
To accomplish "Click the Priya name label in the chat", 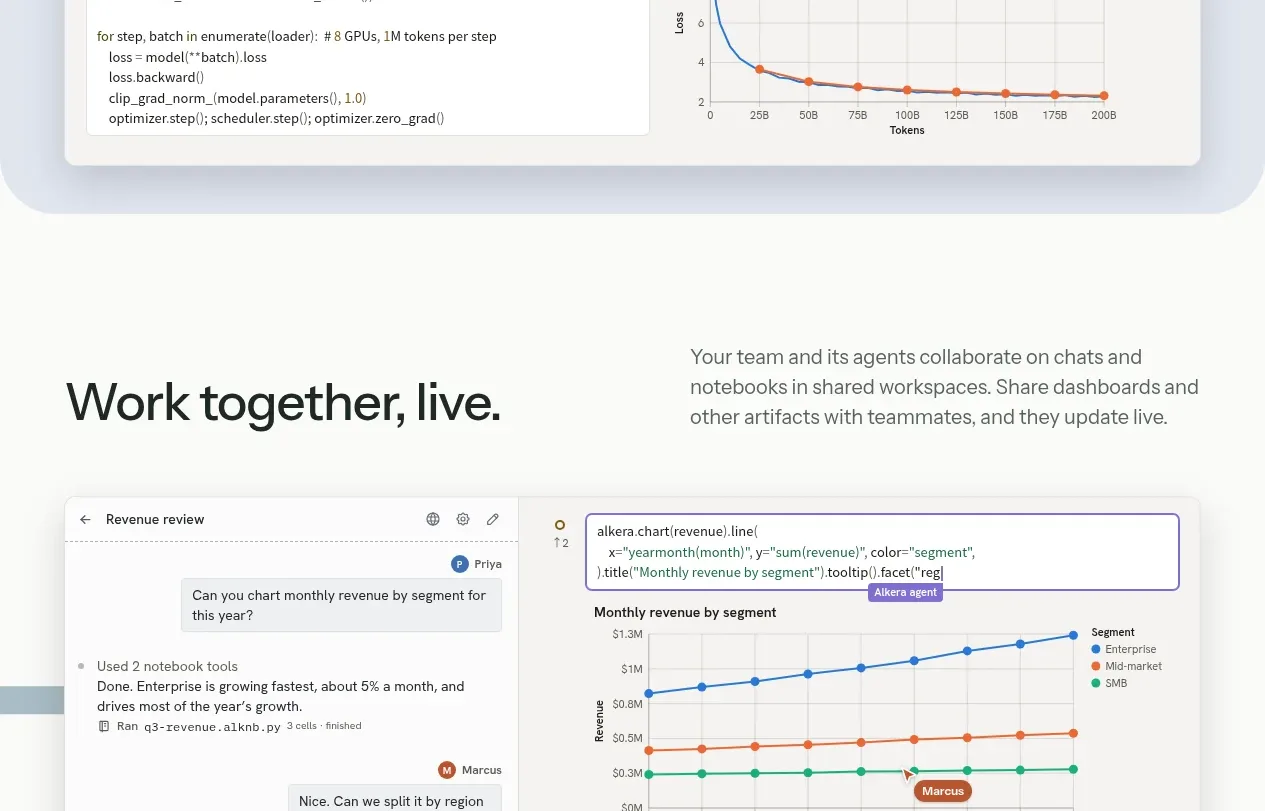I will click(488, 564).
